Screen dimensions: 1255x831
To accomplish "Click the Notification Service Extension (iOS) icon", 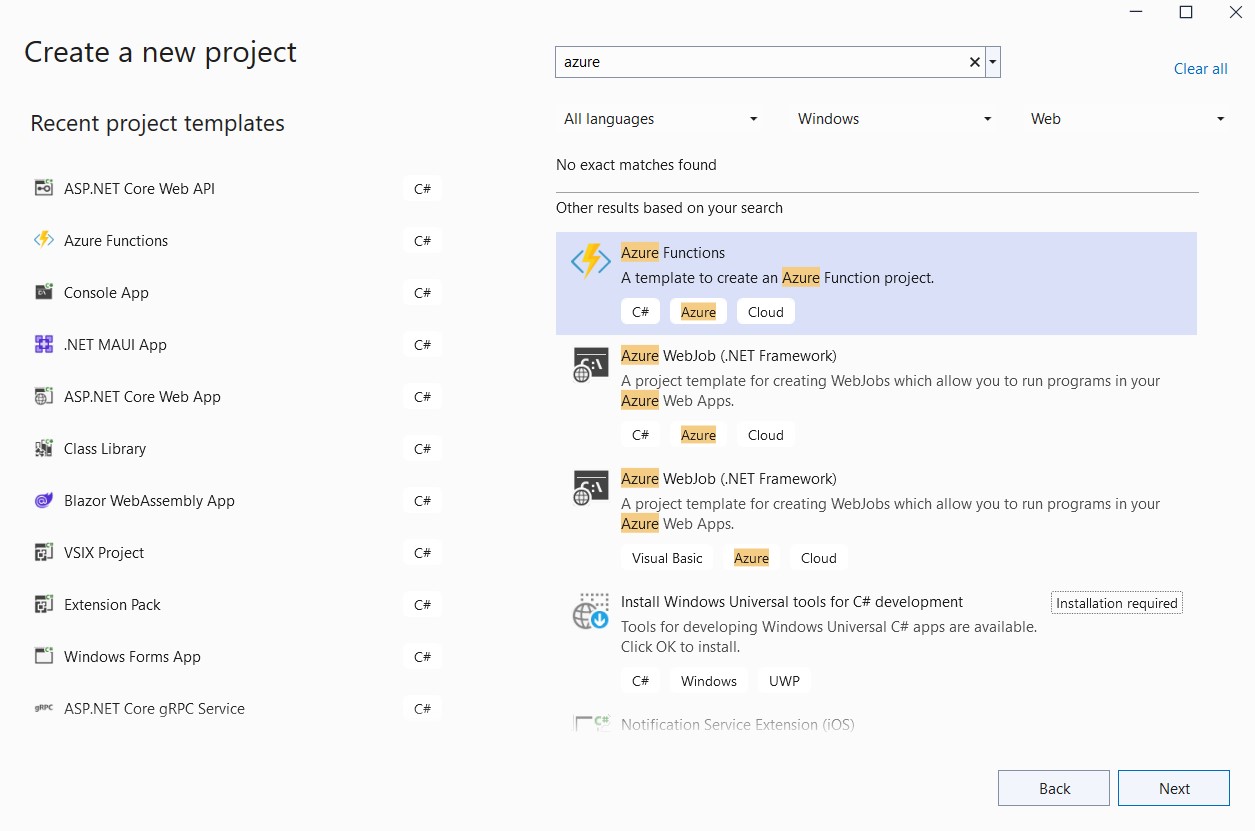I will [591, 722].
